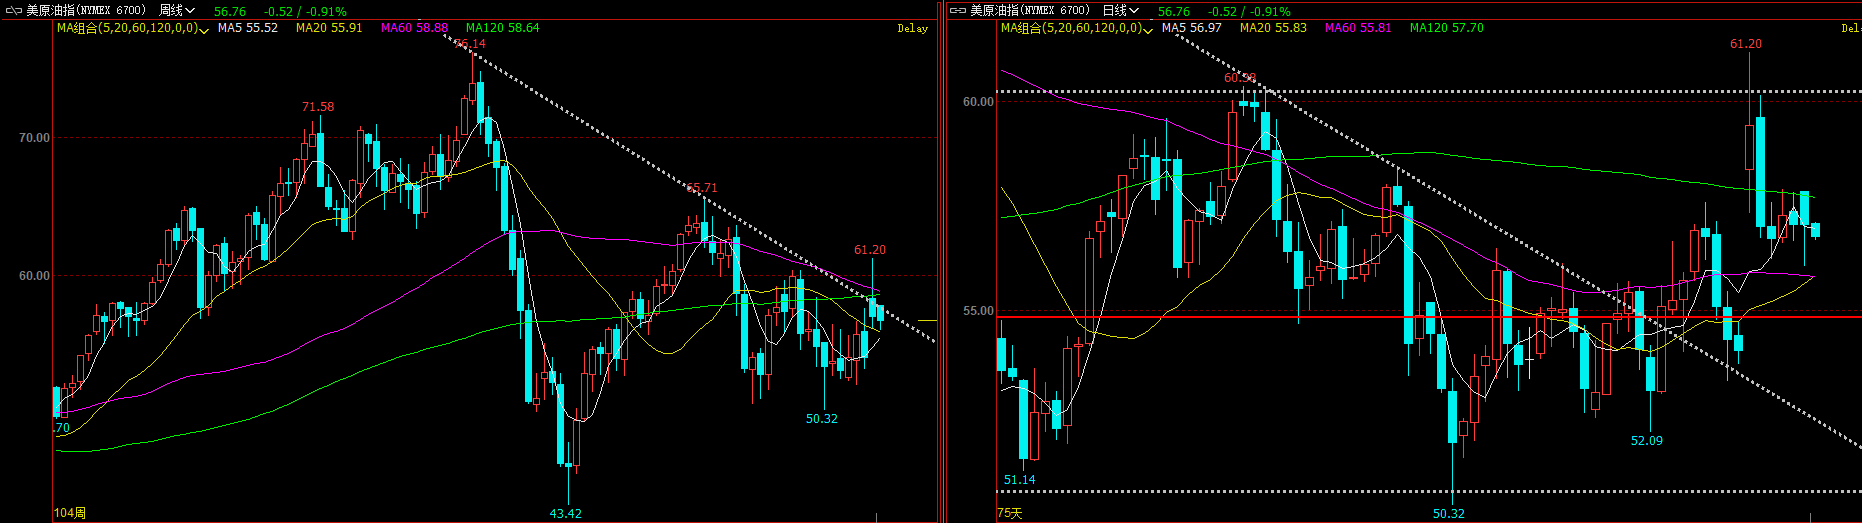Select MA5 56.97 label on daily chart
Viewport: 1862px width, 523px height.
tap(1191, 28)
